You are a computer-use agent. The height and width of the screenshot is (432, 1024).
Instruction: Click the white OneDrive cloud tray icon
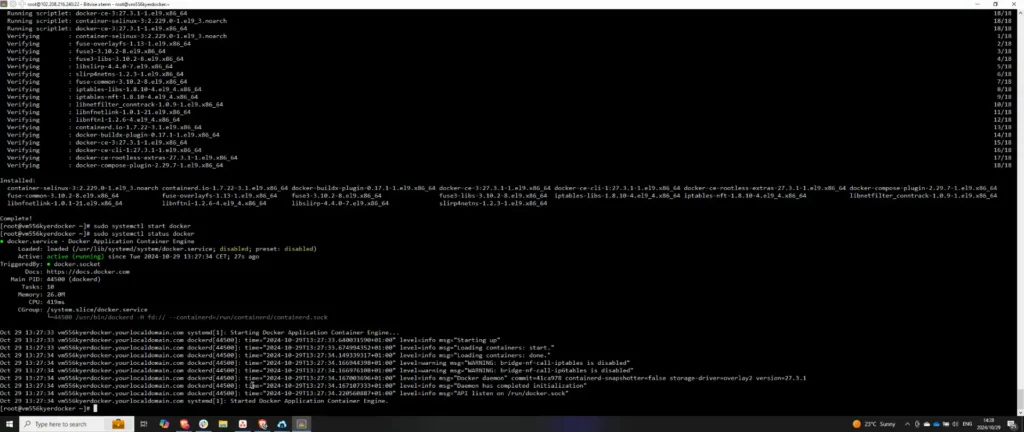[927, 424]
